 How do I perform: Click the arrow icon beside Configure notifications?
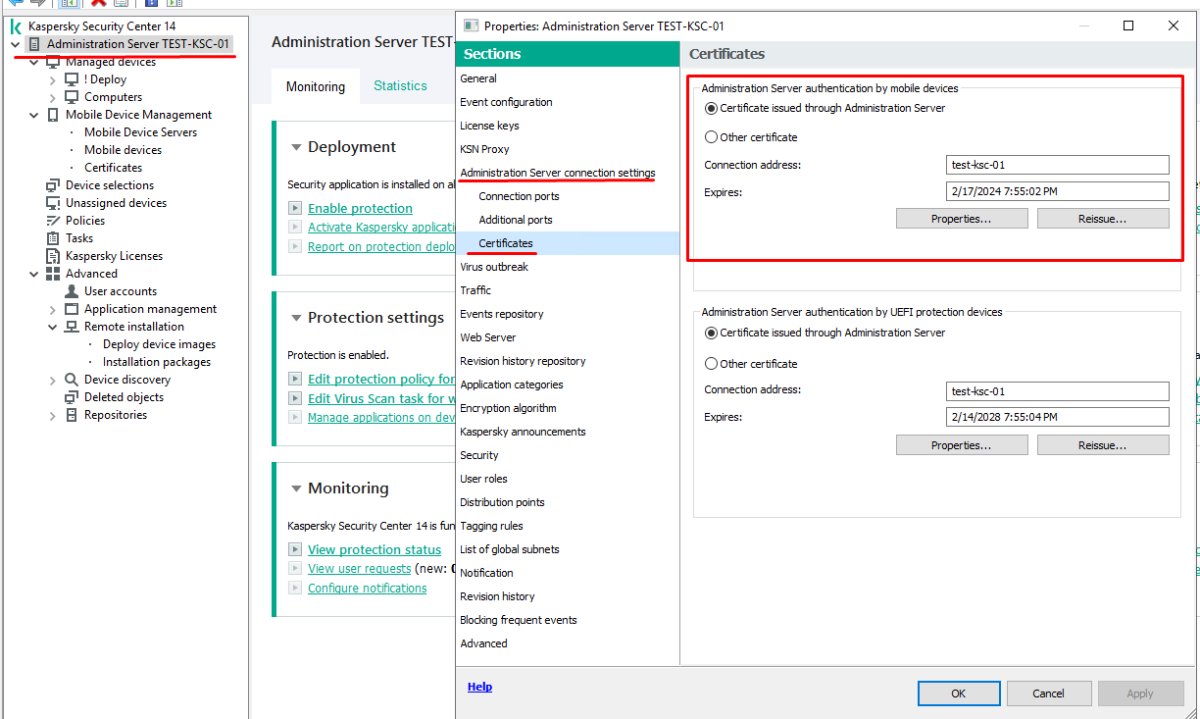(x=294, y=588)
